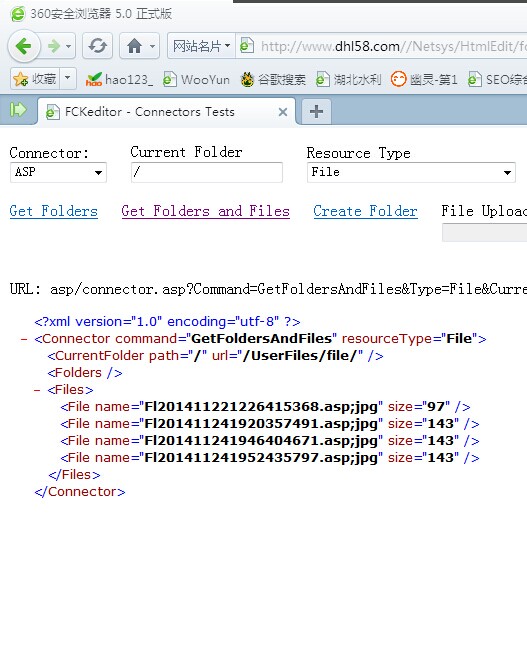Click Get Folders link
527x646 pixels.
(x=54, y=211)
